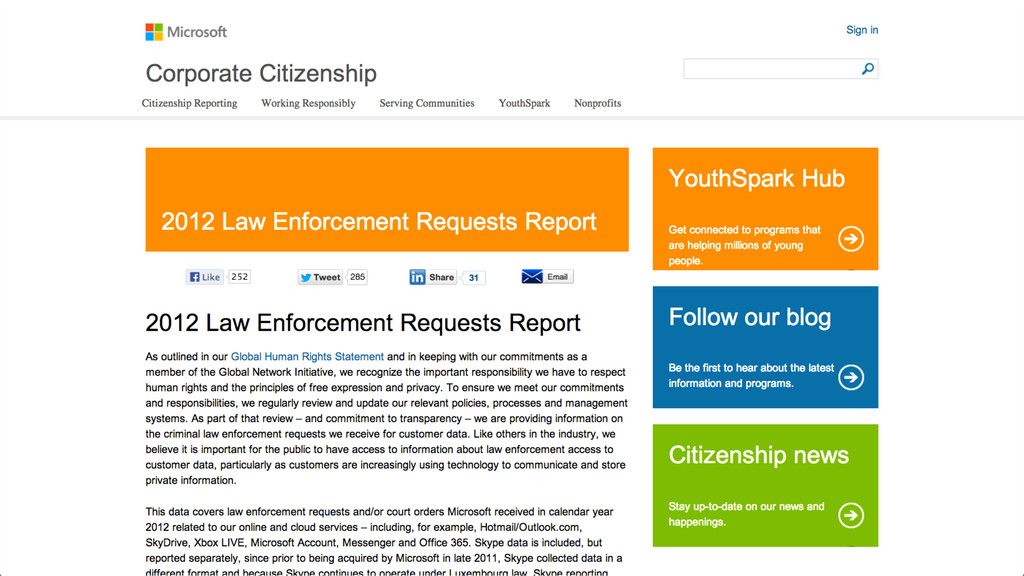This screenshot has height=576, width=1024.
Task: Click the search magnifier icon
Action: point(867,69)
